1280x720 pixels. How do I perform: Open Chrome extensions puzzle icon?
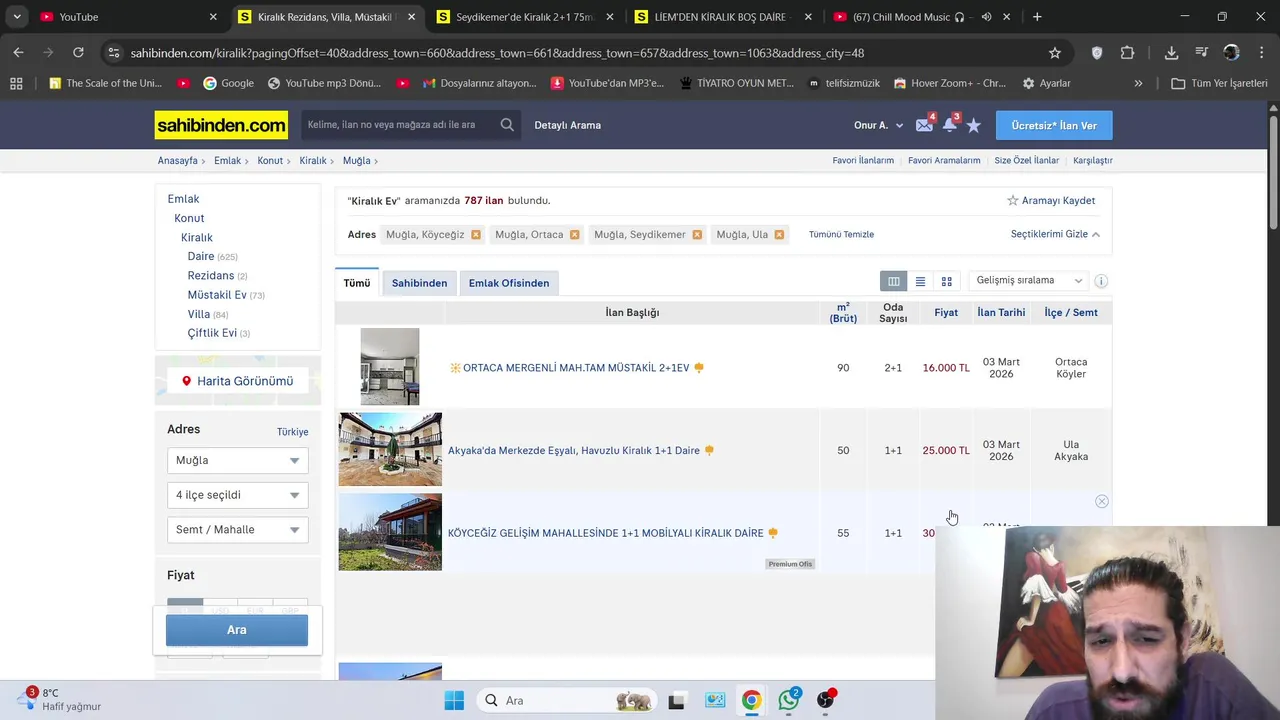coord(1128,53)
